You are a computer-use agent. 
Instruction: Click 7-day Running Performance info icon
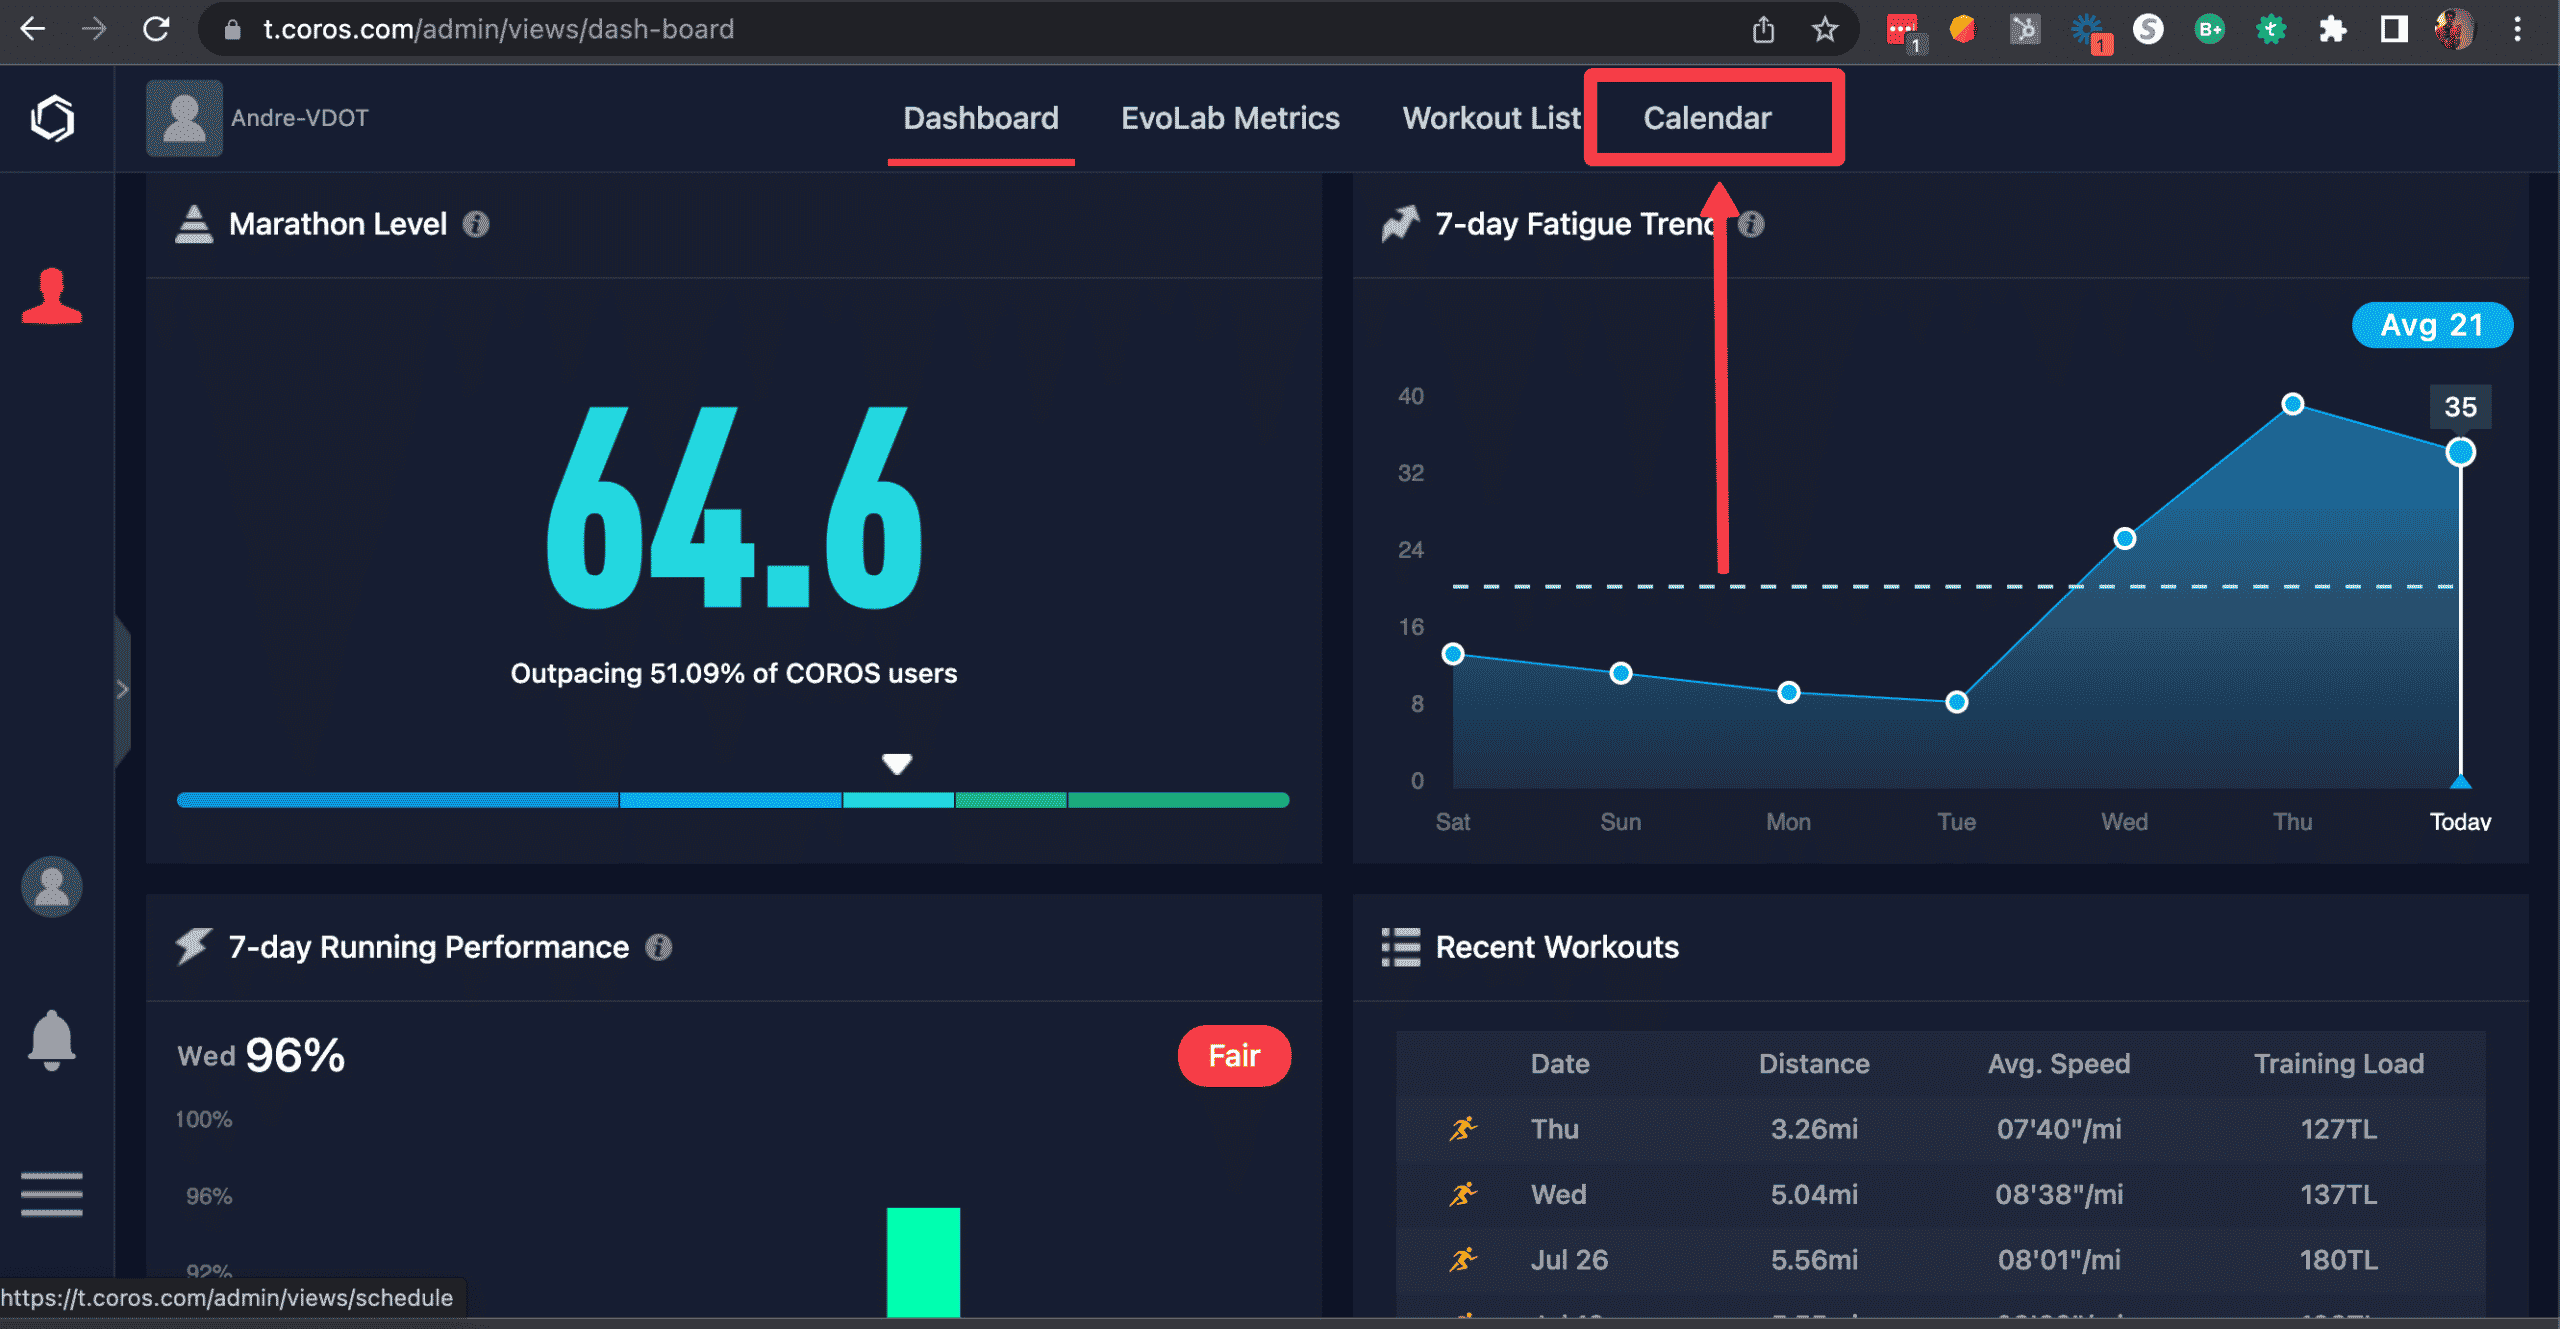tap(658, 947)
